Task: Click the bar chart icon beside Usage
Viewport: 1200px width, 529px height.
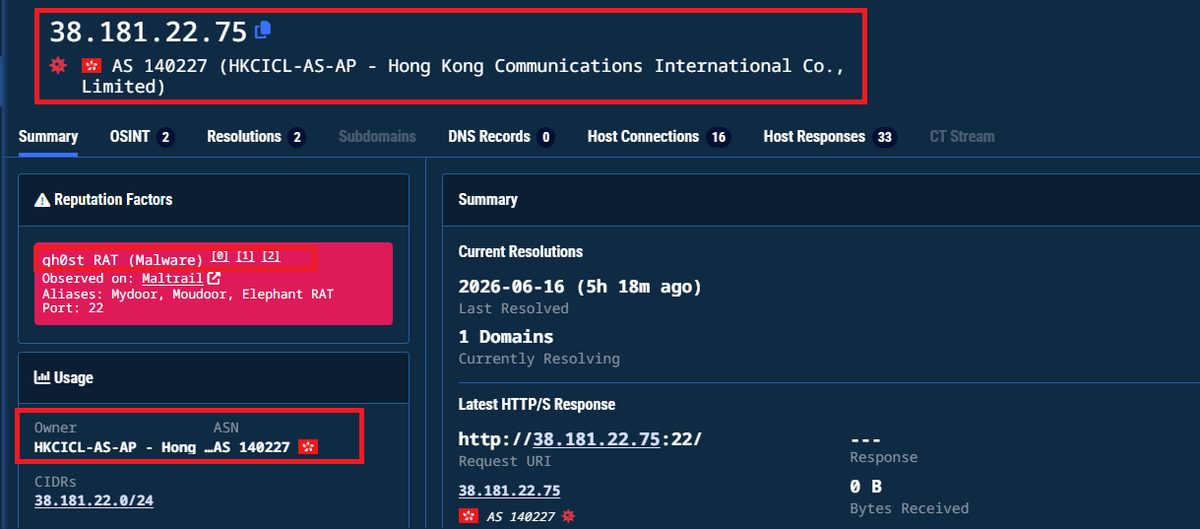Action: click(x=42, y=378)
